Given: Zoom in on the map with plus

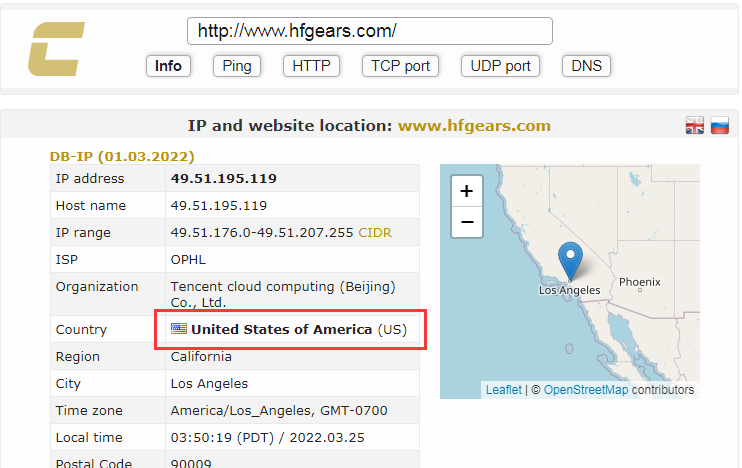Looking at the screenshot, I should pyautogui.click(x=467, y=191).
